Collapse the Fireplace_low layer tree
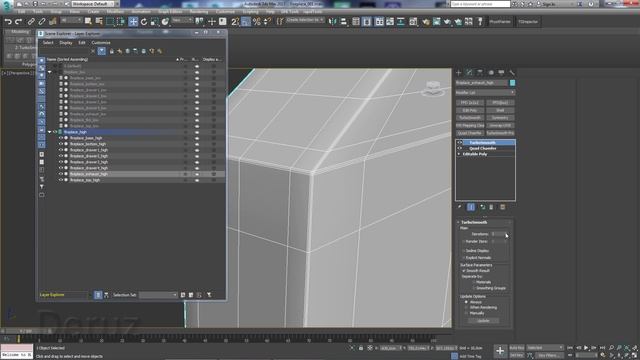The height and width of the screenshot is (360, 640). click(x=50, y=72)
